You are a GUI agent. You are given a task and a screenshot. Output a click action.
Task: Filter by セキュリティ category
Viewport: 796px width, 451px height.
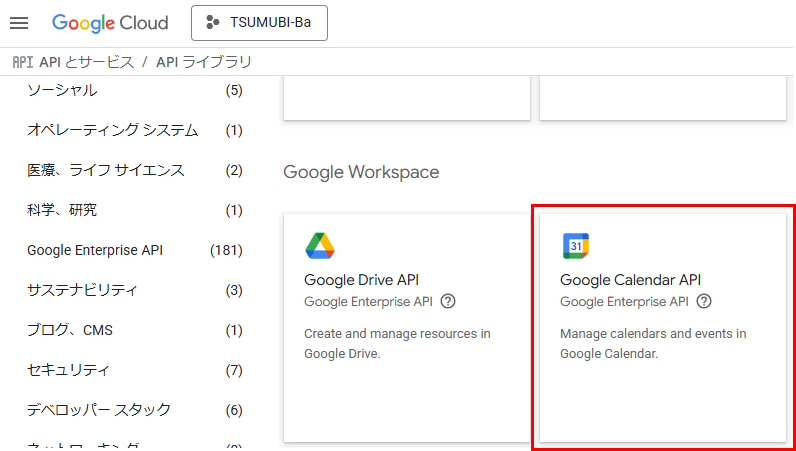point(68,370)
